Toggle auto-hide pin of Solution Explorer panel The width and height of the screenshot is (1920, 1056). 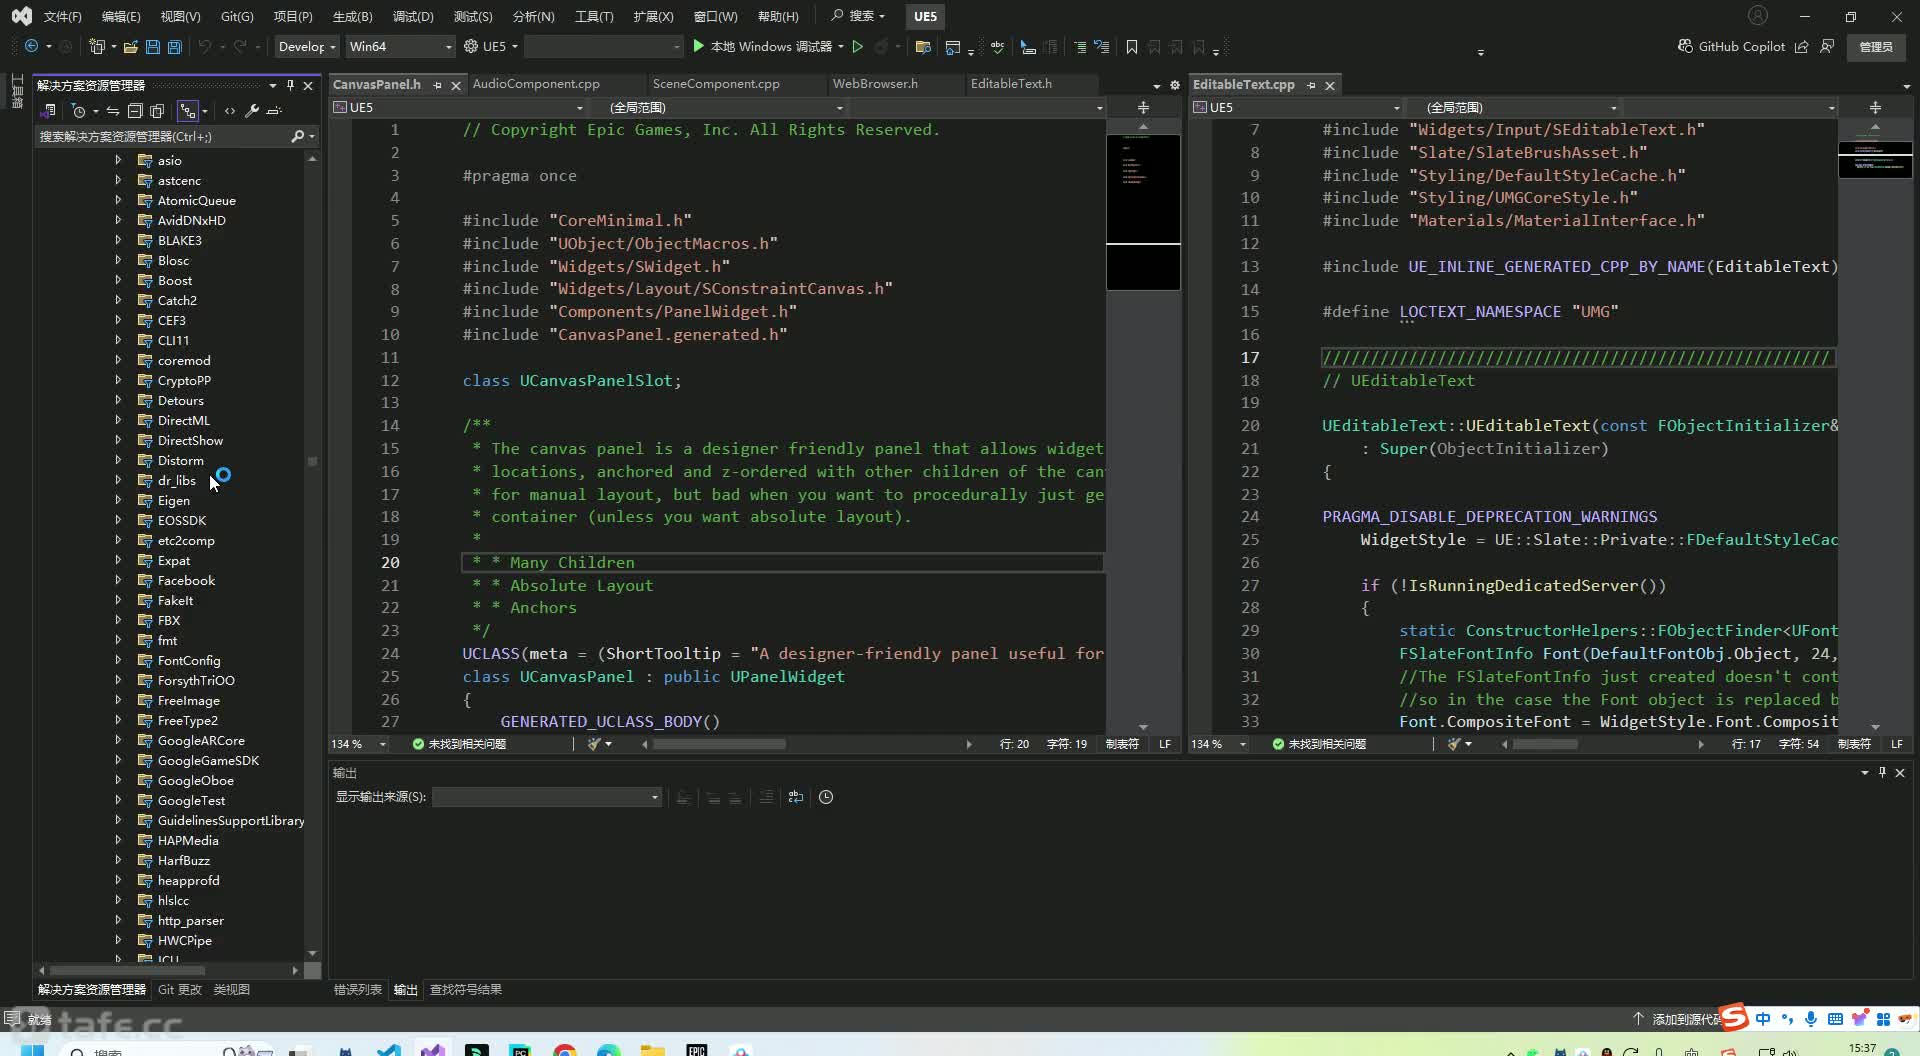point(290,85)
